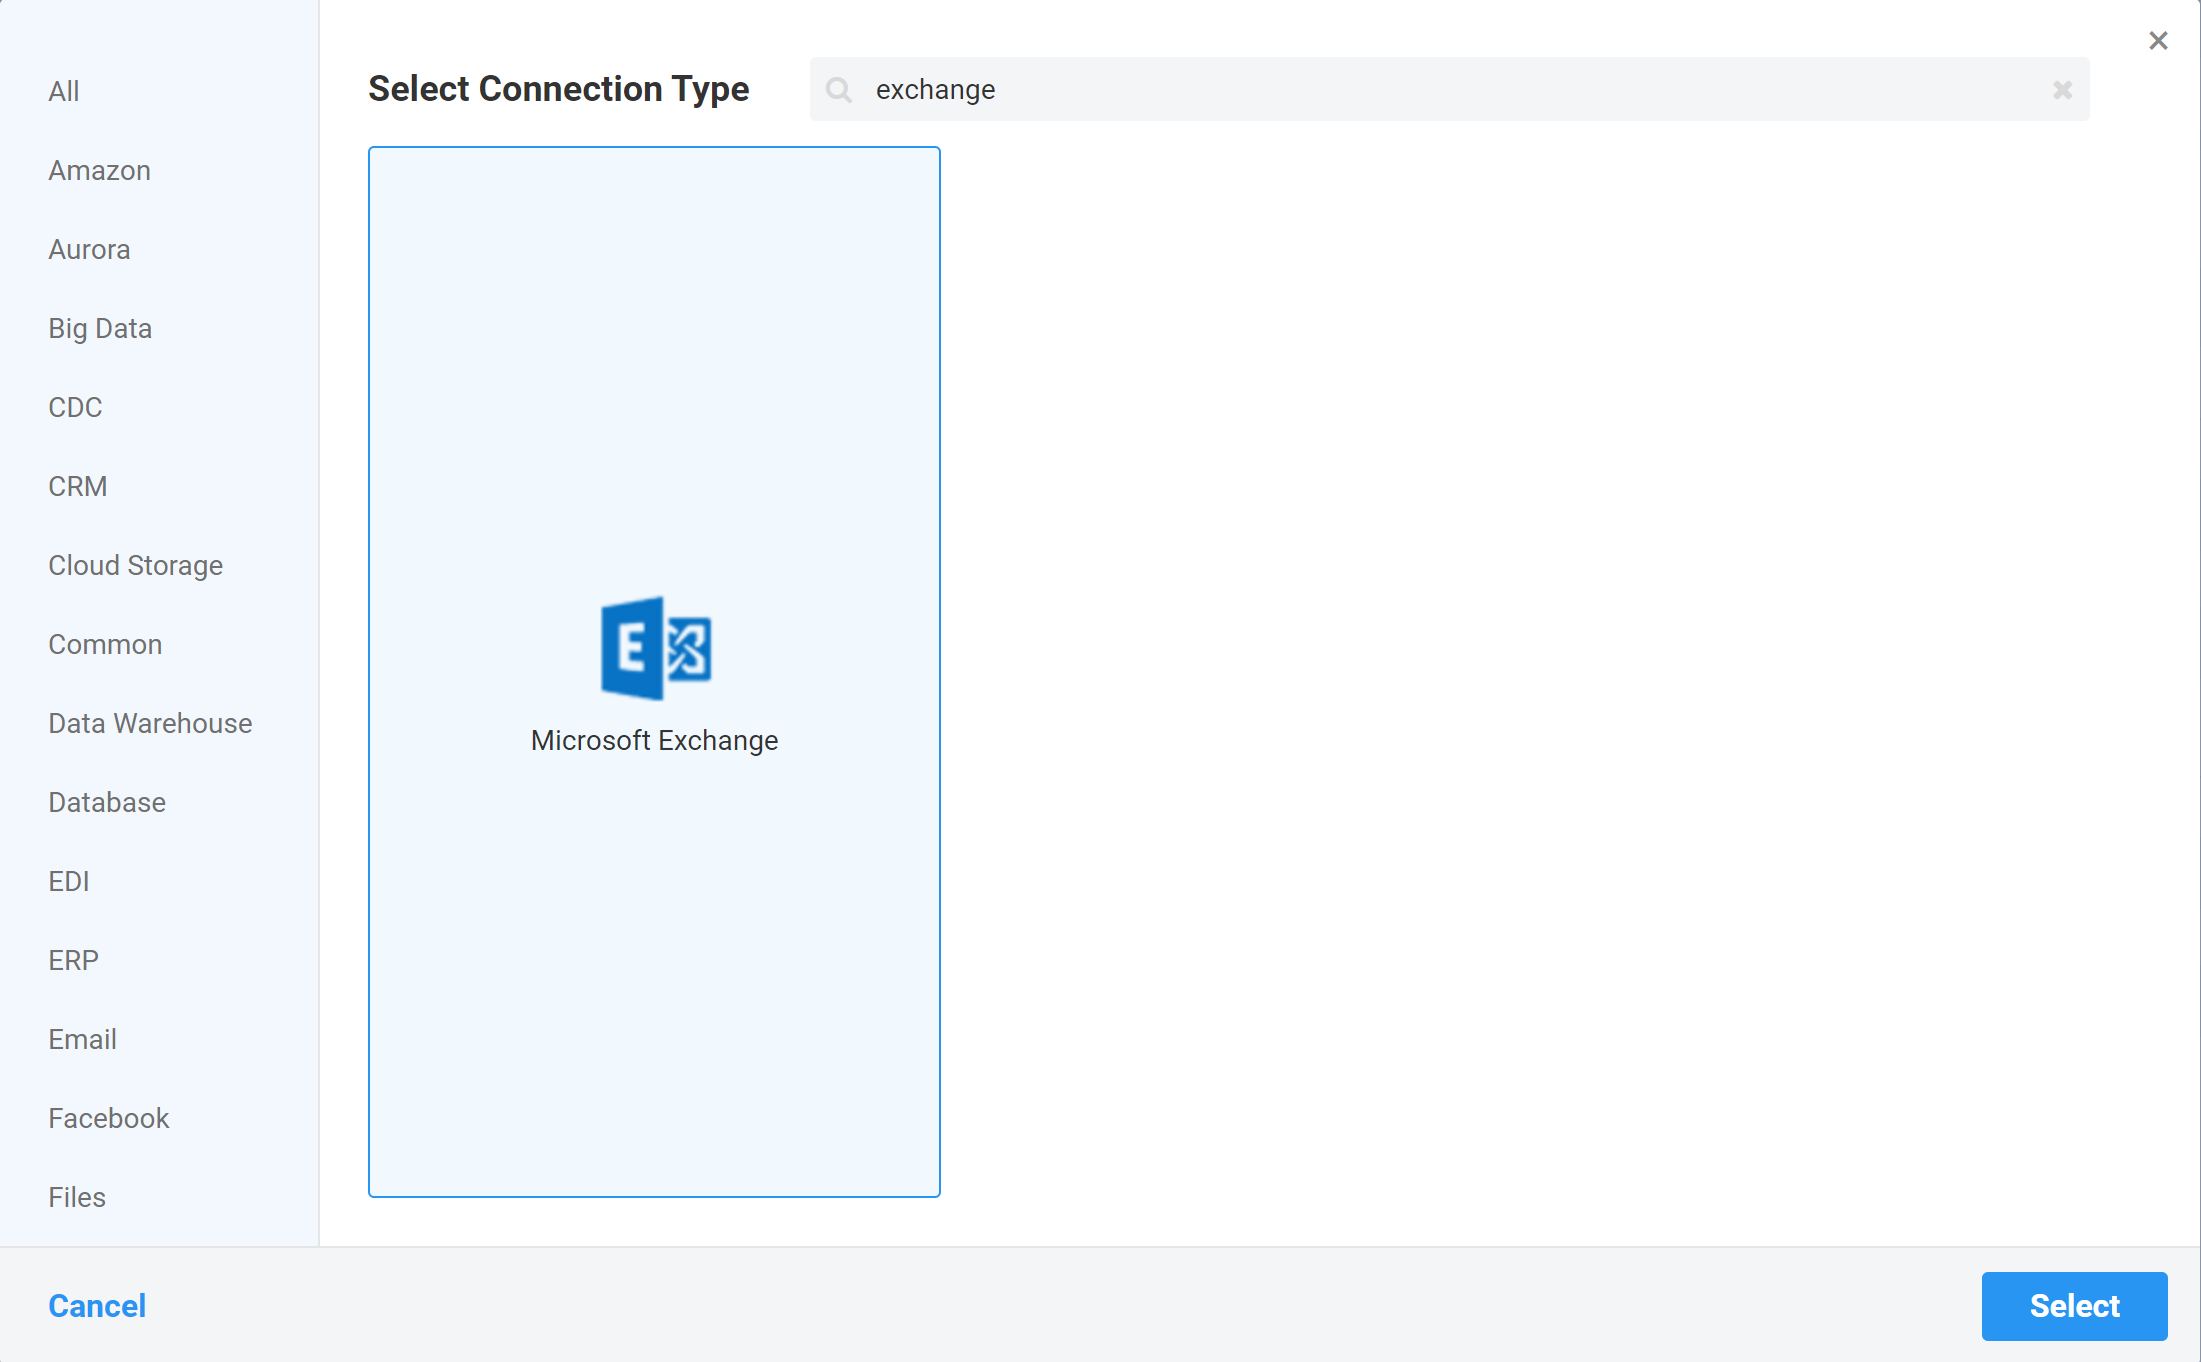Filter connections by All category

point(63,91)
